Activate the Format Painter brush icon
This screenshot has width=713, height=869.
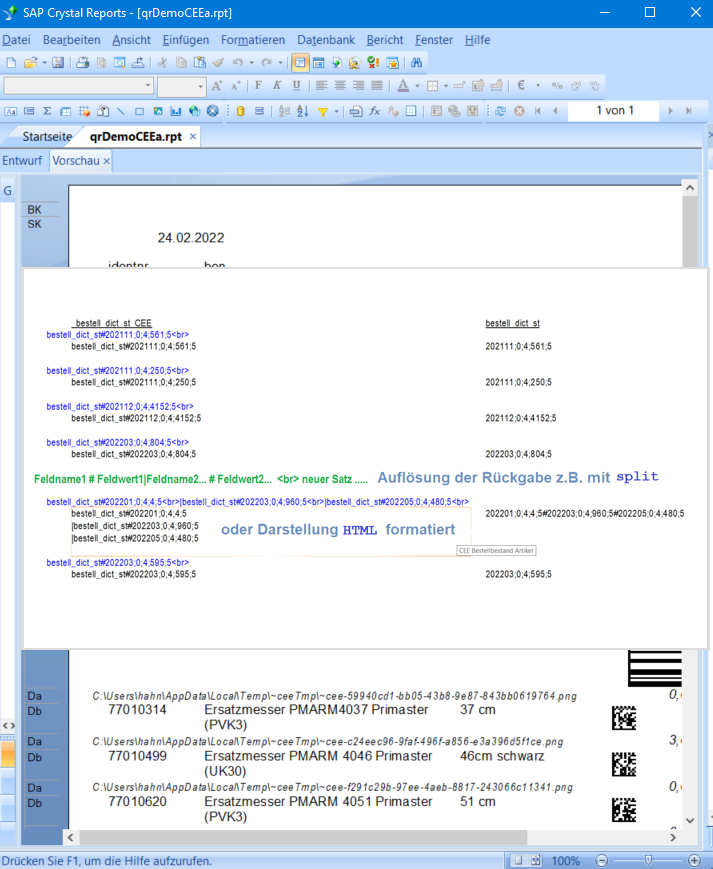coord(218,63)
